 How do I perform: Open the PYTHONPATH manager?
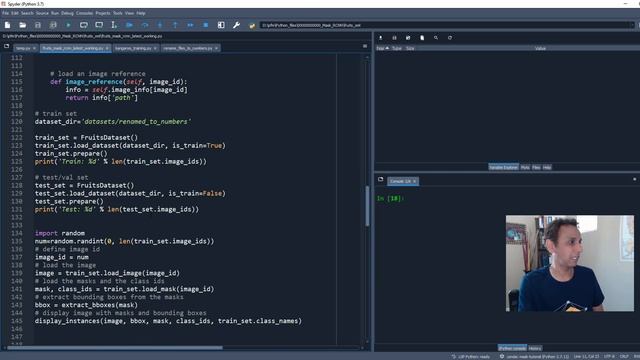click(x=252, y=25)
